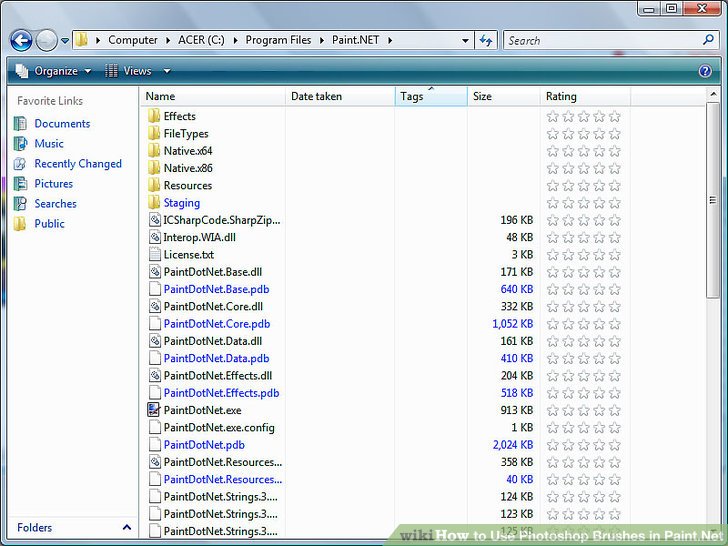728x546 pixels.
Task: Select the PaintDotNet.exe application icon
Action: pos(154,410)
